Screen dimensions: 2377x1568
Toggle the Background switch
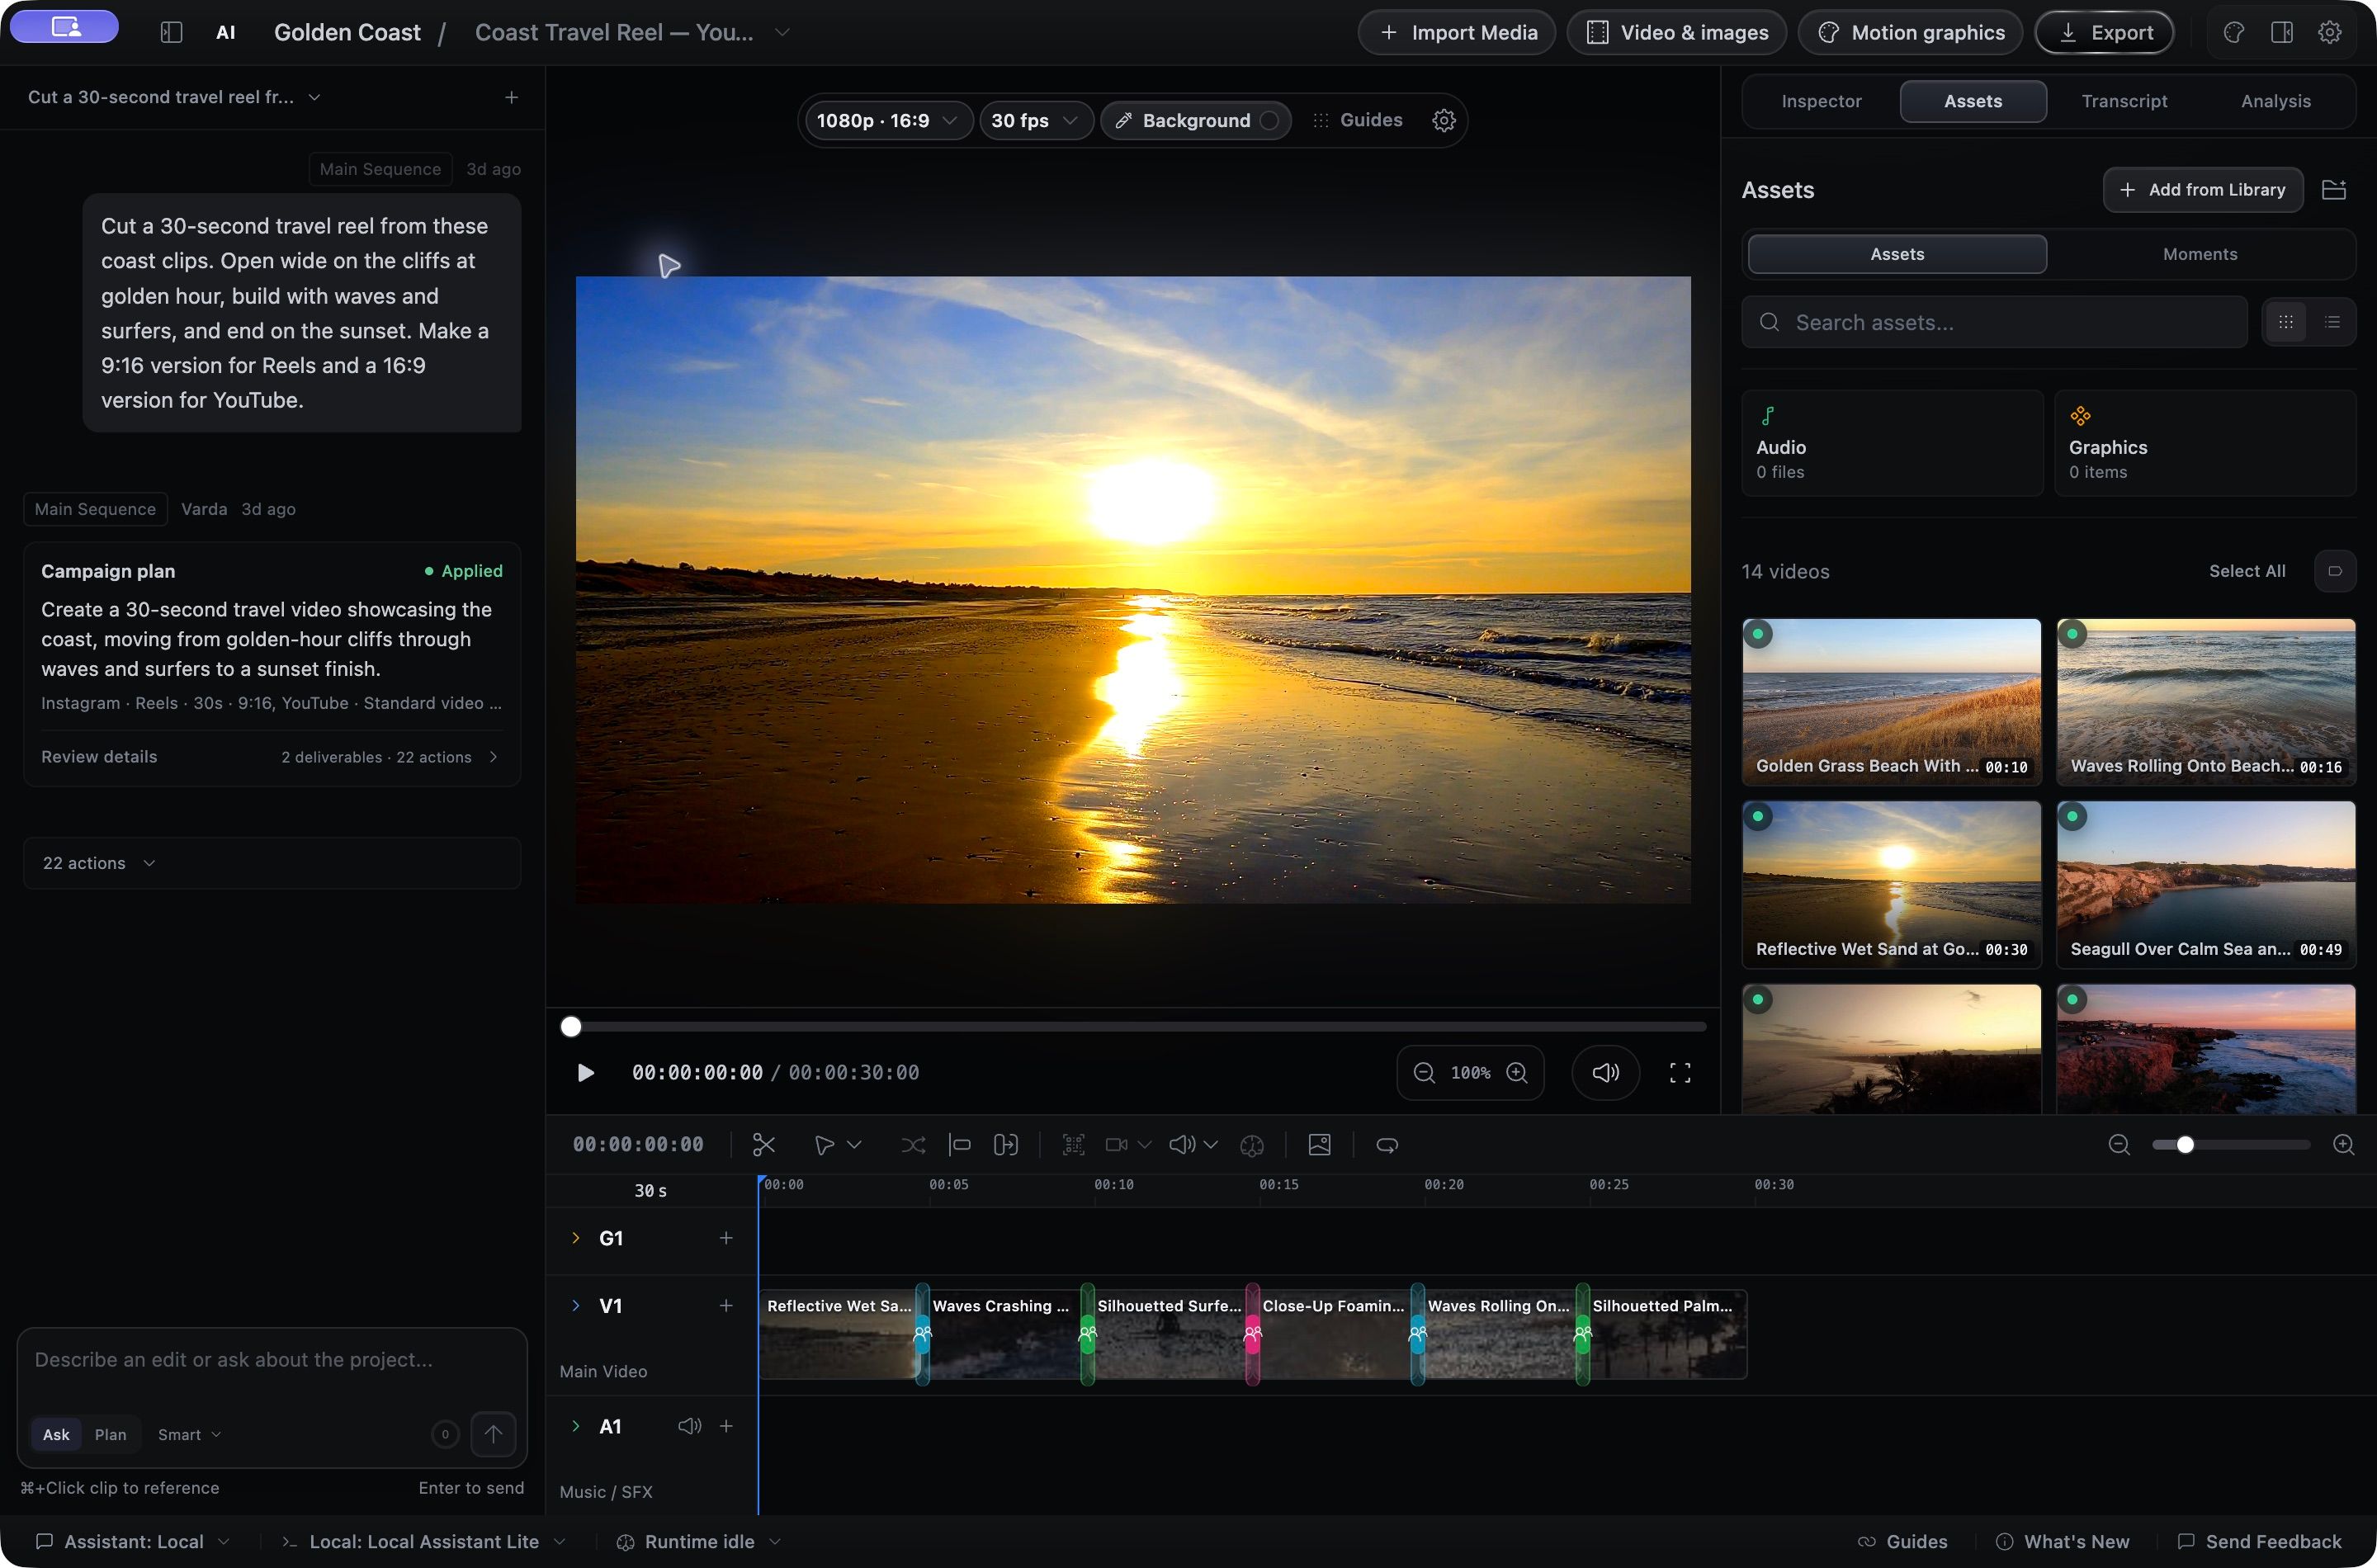1269,120
